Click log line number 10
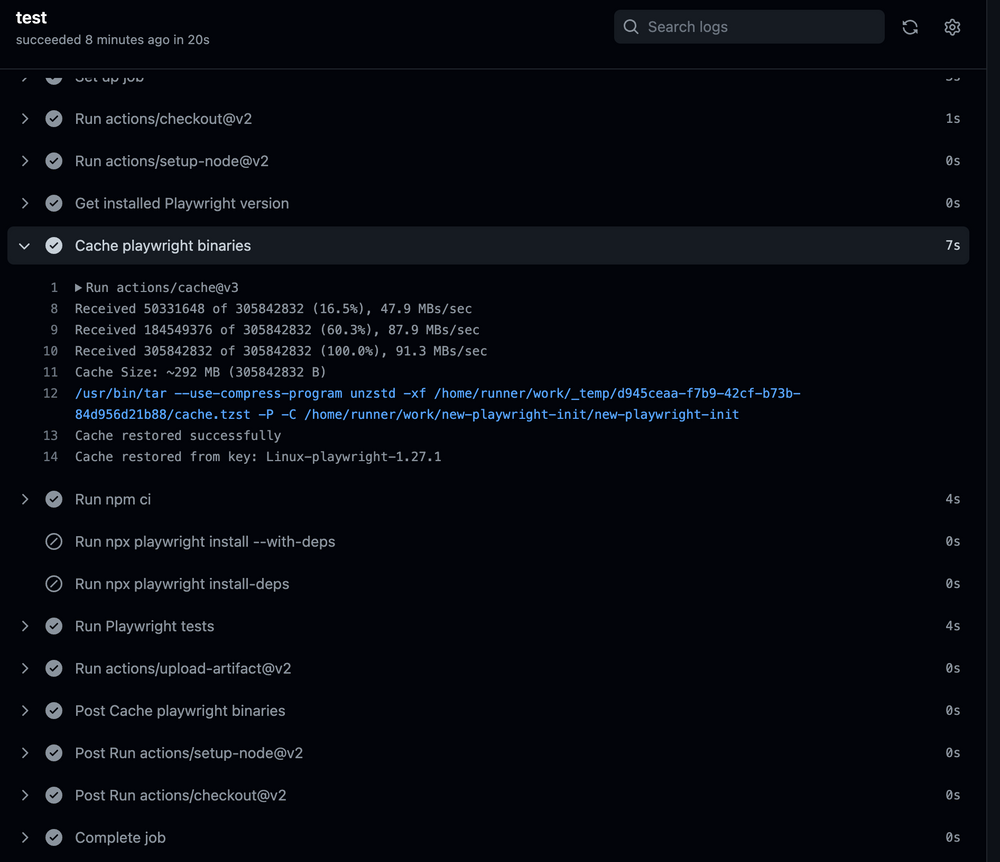 (50, 351)
